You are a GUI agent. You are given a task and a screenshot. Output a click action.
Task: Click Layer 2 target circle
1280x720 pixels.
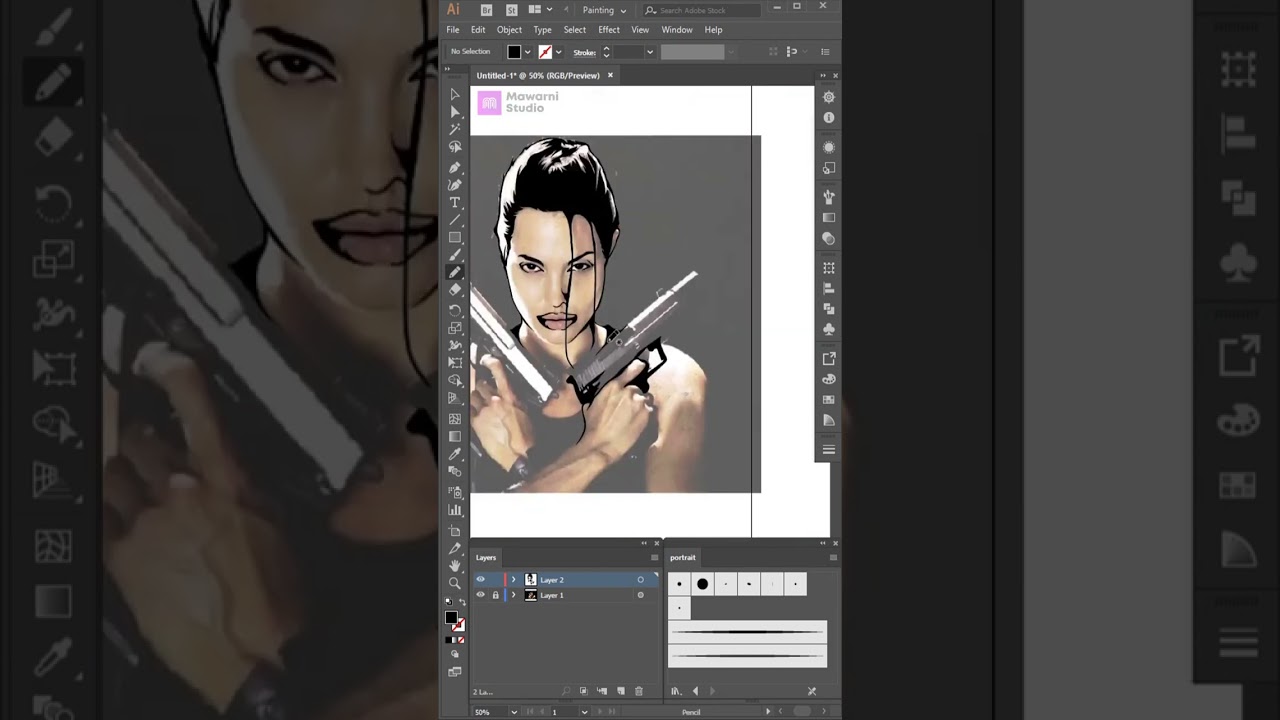641,580
